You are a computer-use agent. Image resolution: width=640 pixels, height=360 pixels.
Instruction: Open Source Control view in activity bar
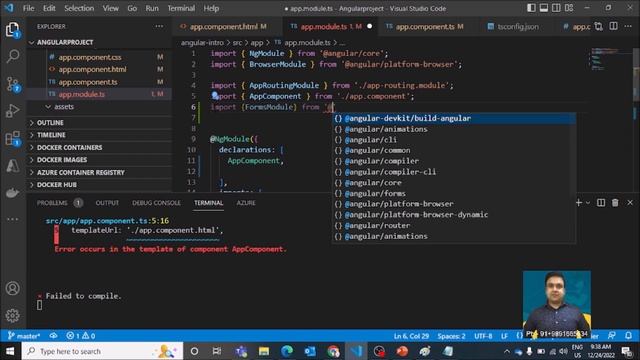(13, 84)
